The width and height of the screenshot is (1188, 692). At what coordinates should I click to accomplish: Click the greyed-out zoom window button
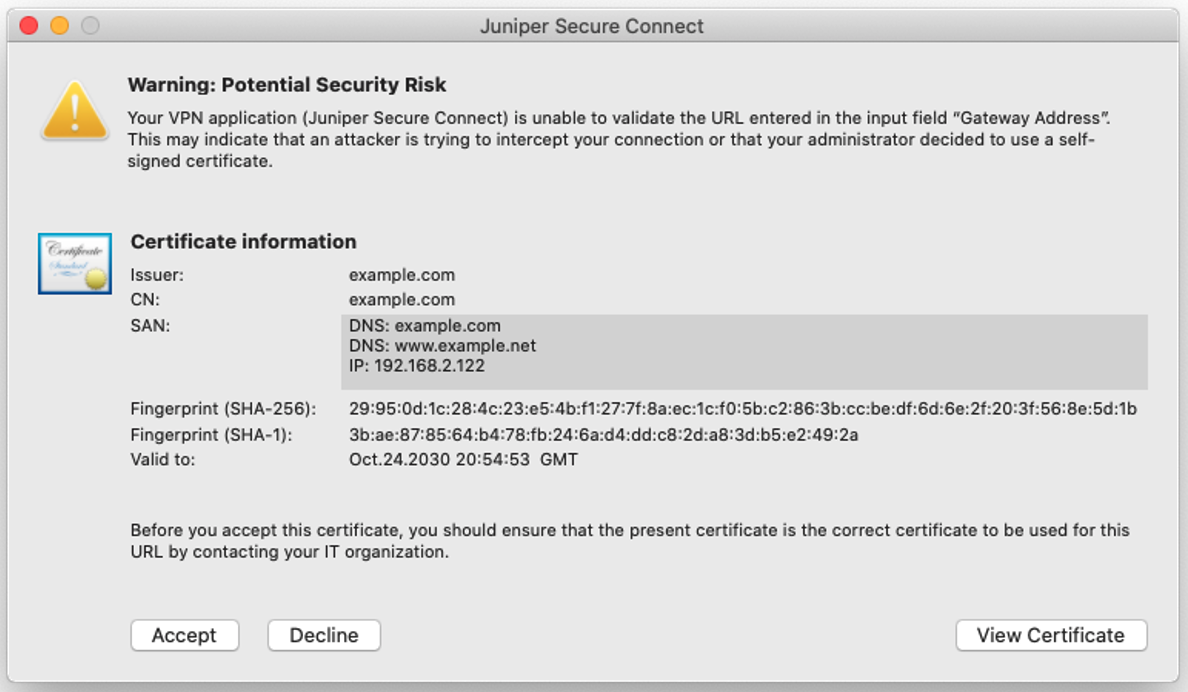[90, 26]
